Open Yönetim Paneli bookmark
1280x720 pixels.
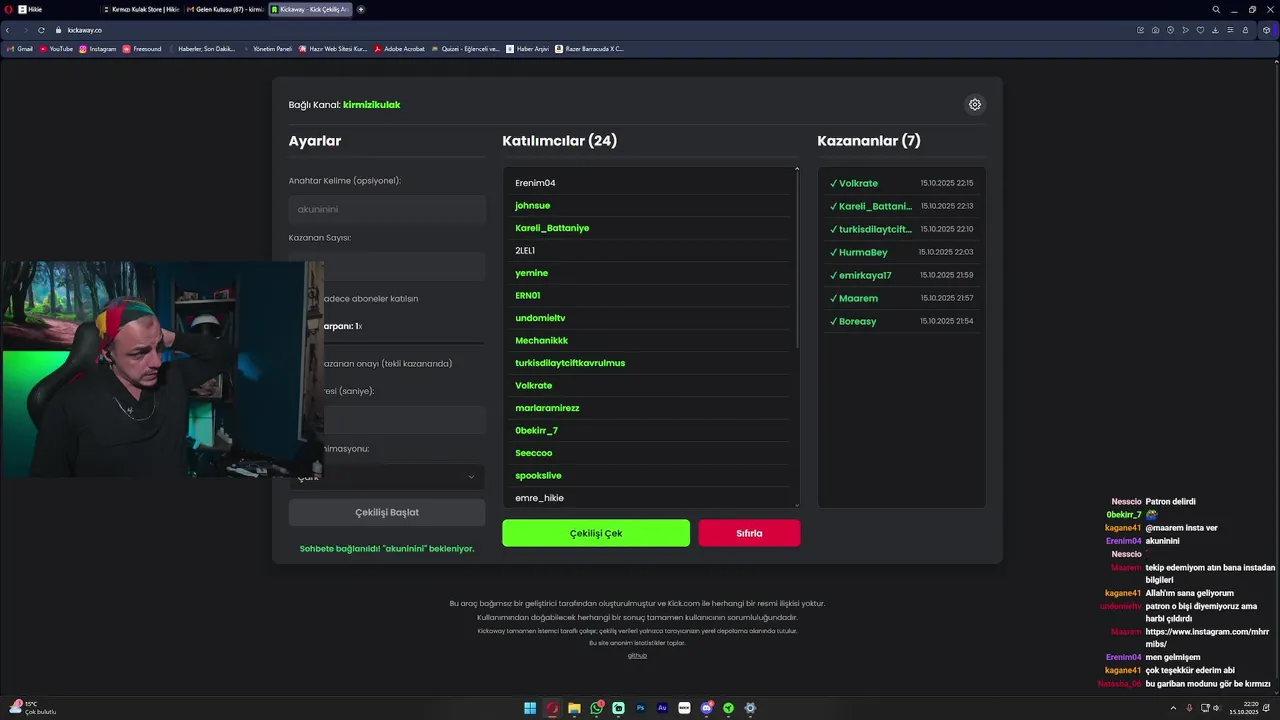coord(268,48)
